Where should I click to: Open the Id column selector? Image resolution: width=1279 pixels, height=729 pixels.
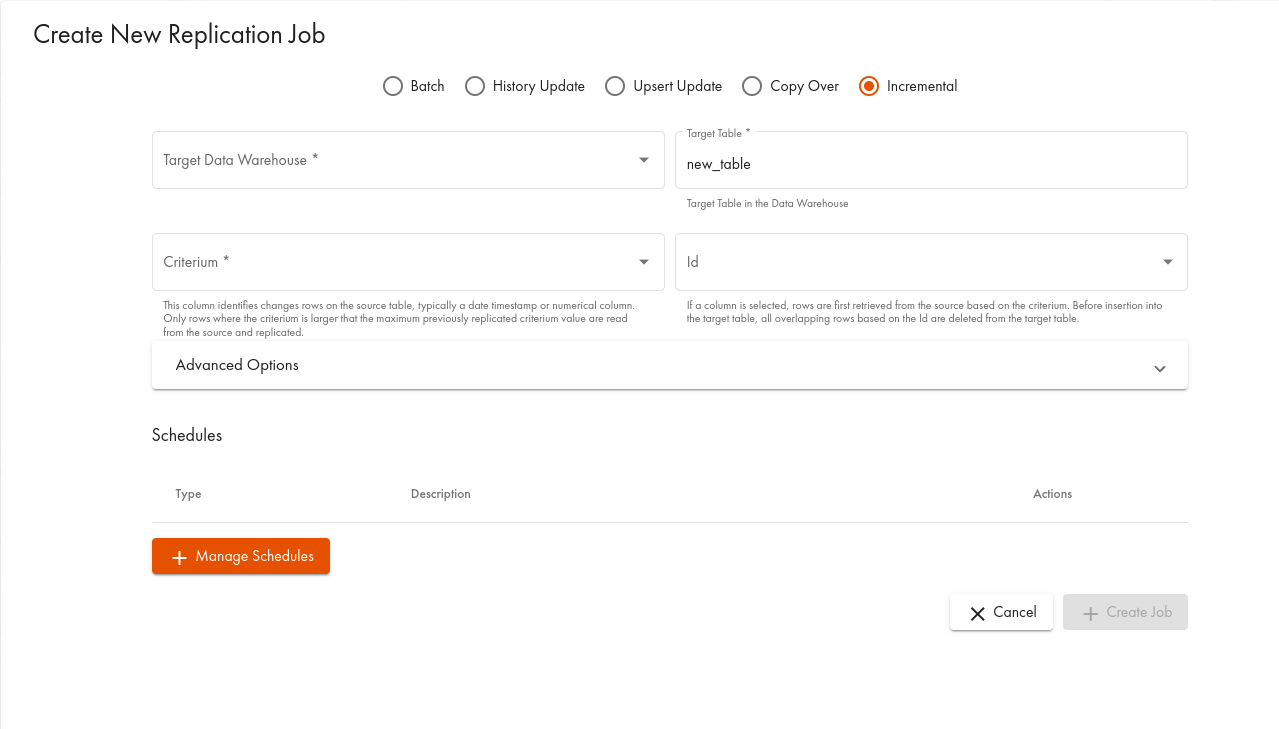pos(930,262)
